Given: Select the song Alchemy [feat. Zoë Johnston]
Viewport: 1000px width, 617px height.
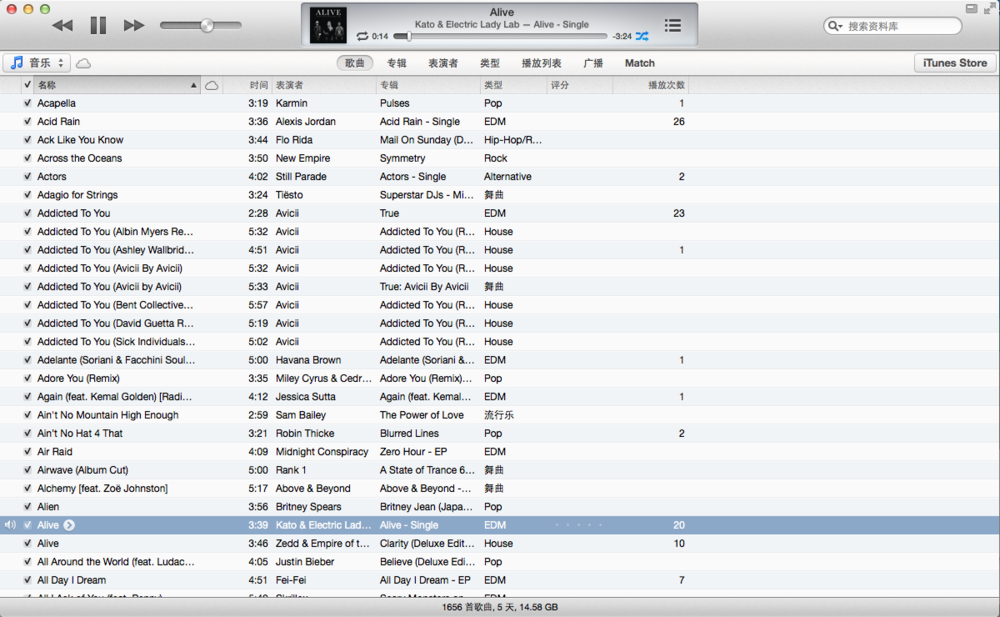Looking at the screenshot, I should tap(102, 488).
